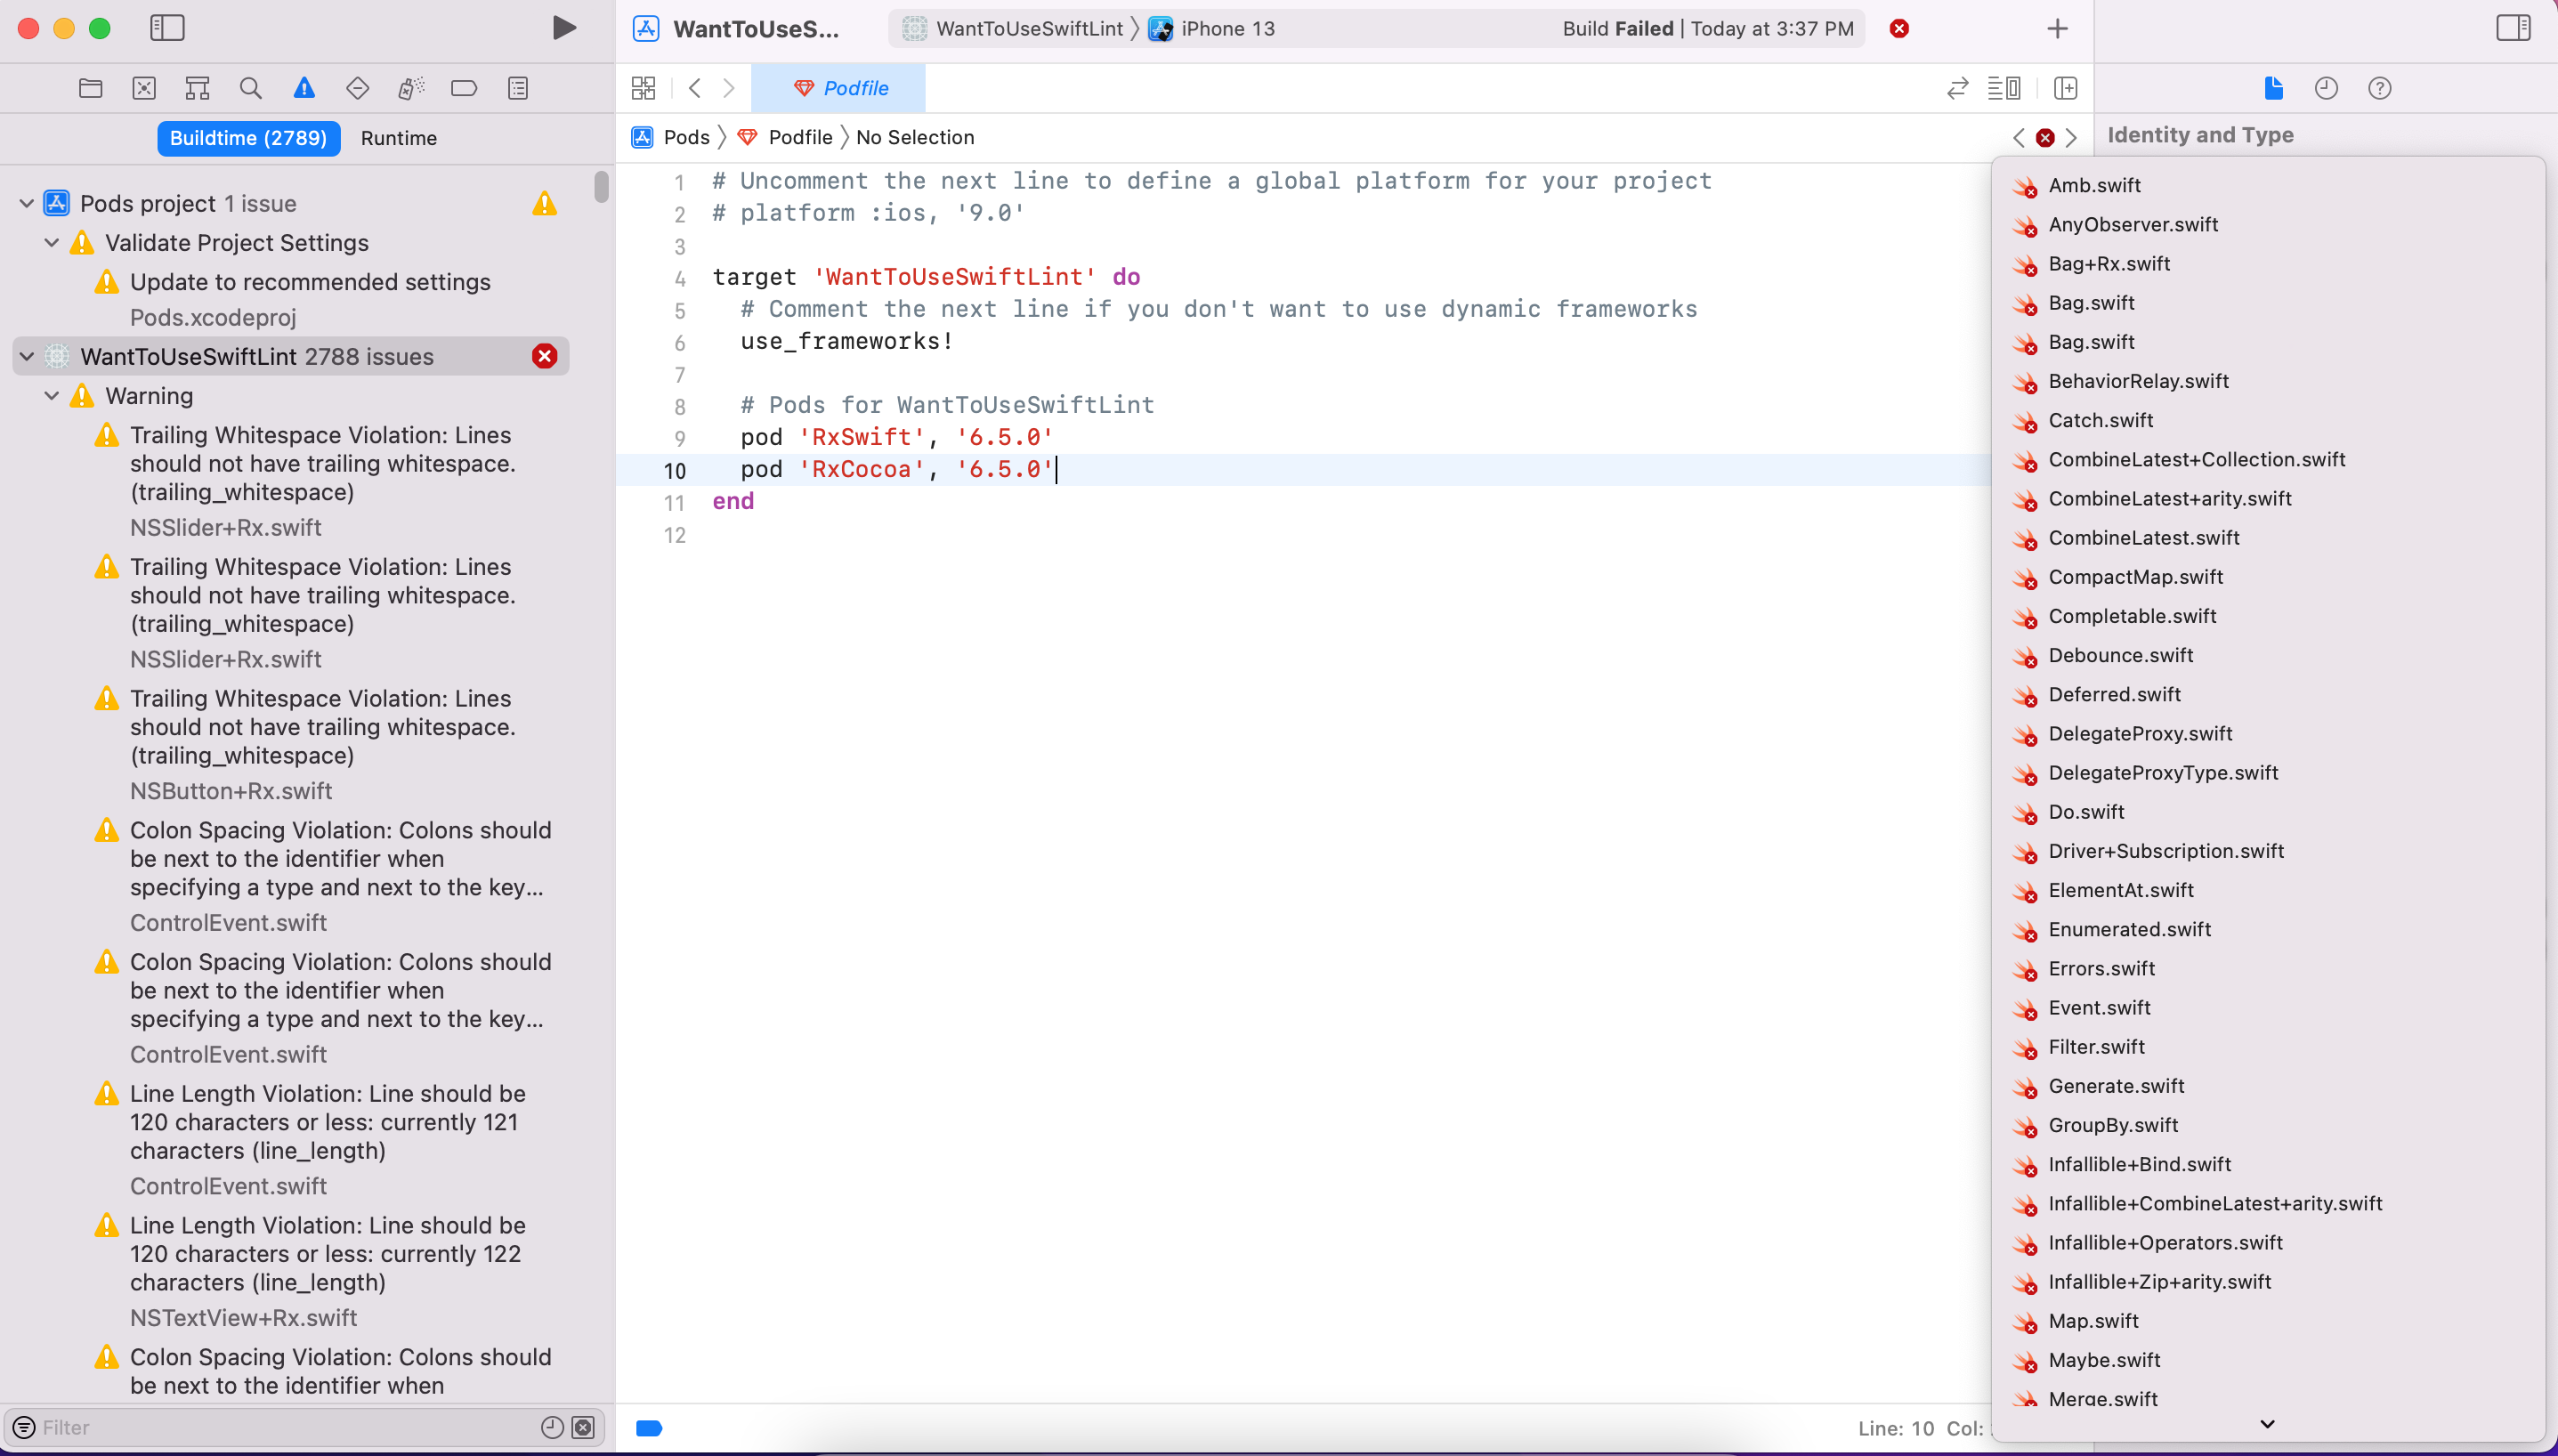Collapse the Warning group
2558x1456 pixels.
pyautogui.click(x=52, y=396)
